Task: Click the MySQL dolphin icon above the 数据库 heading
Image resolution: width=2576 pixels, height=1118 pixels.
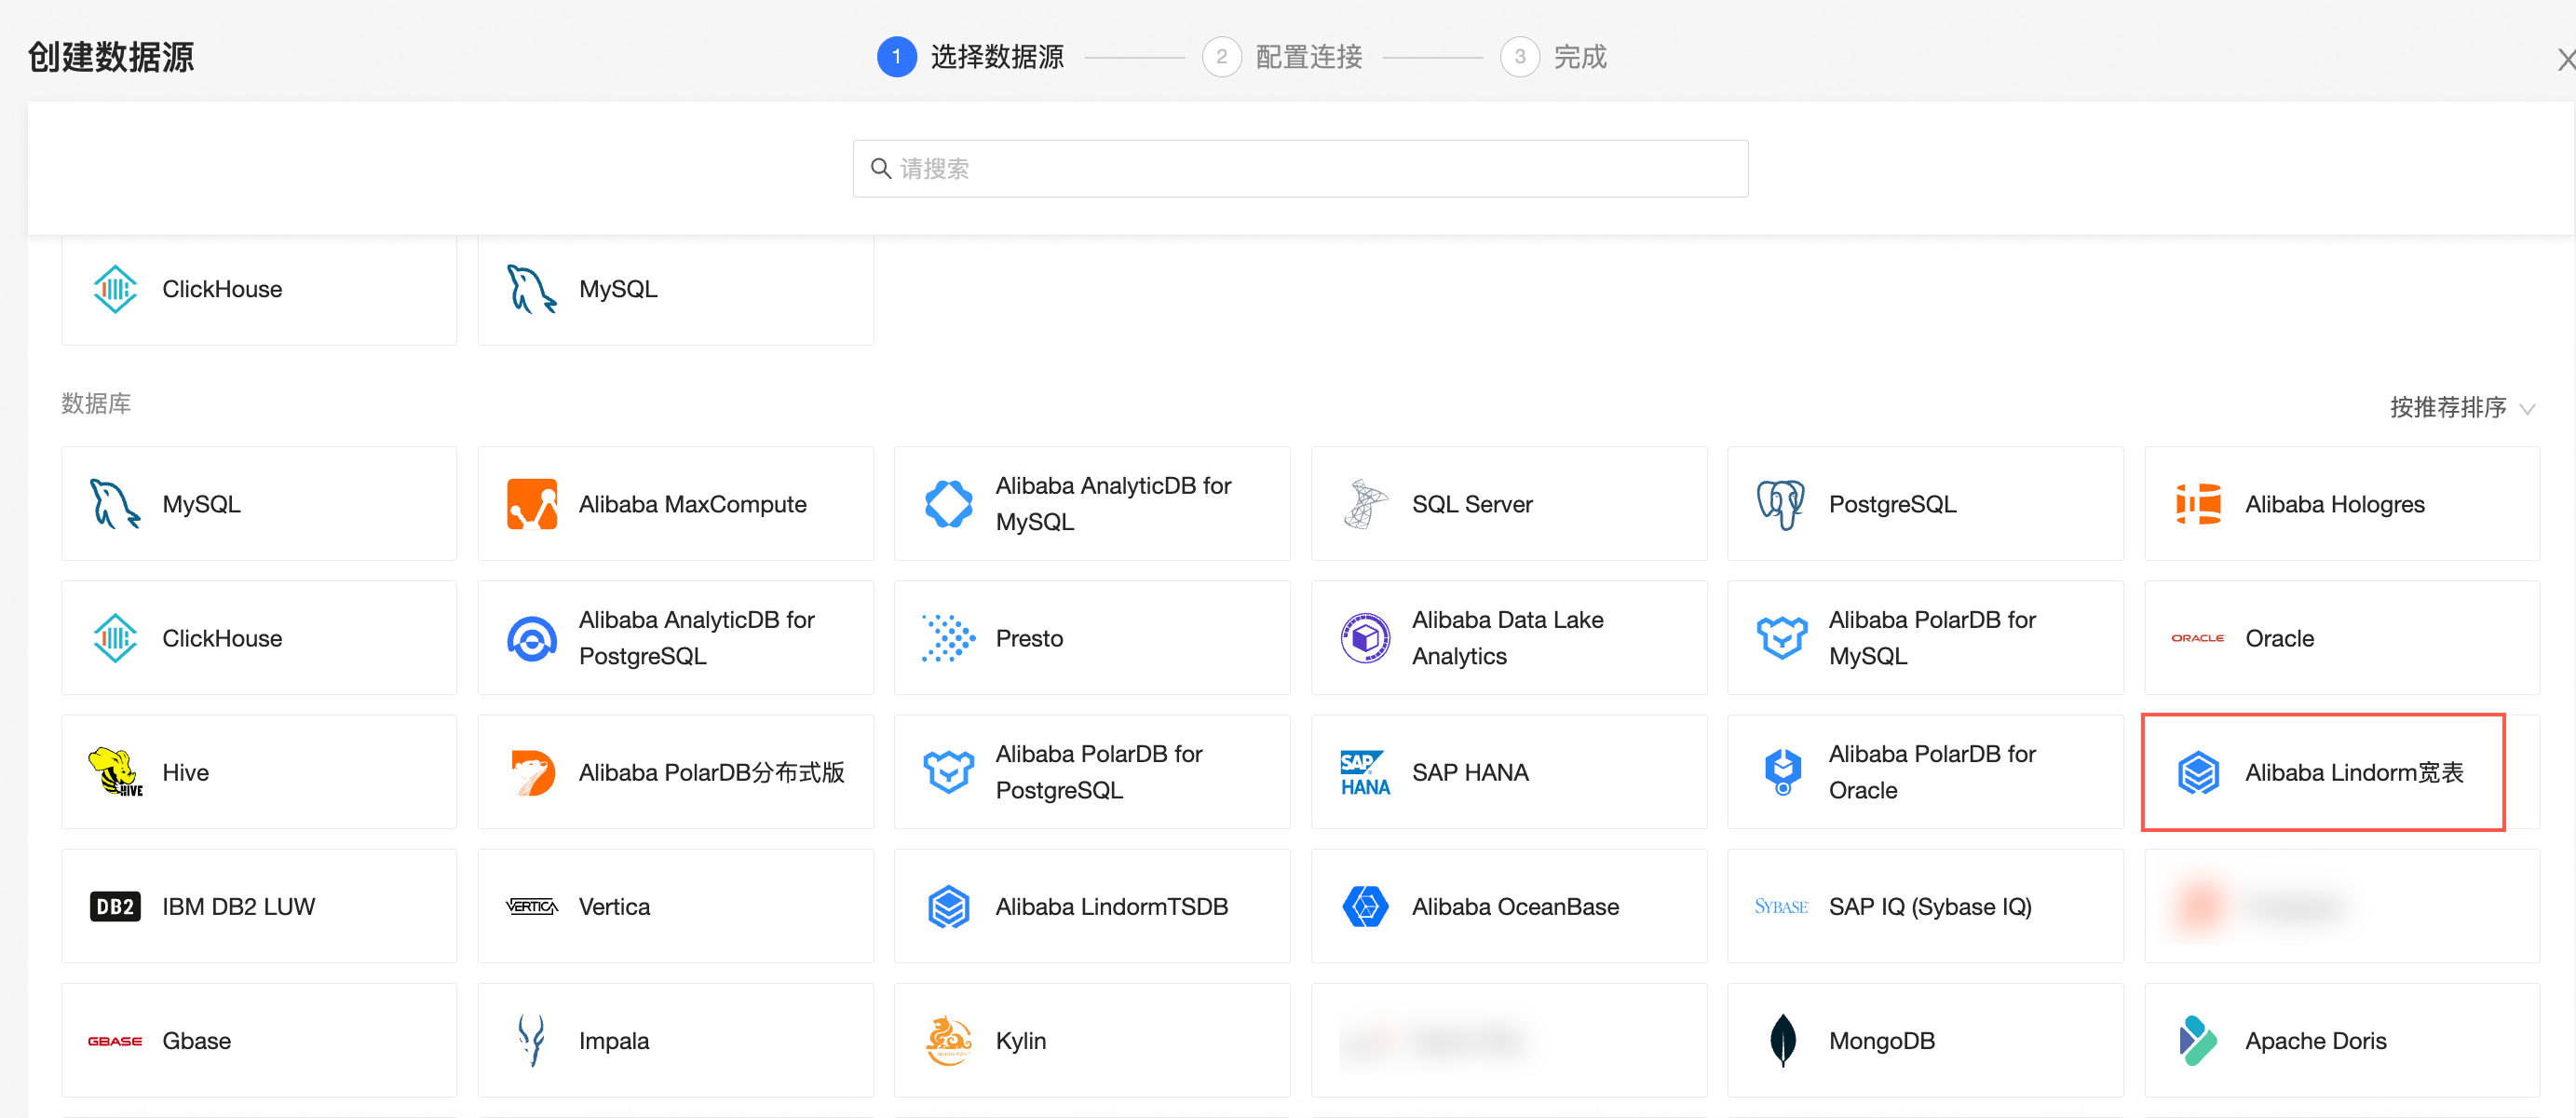Action: [531, 289]
